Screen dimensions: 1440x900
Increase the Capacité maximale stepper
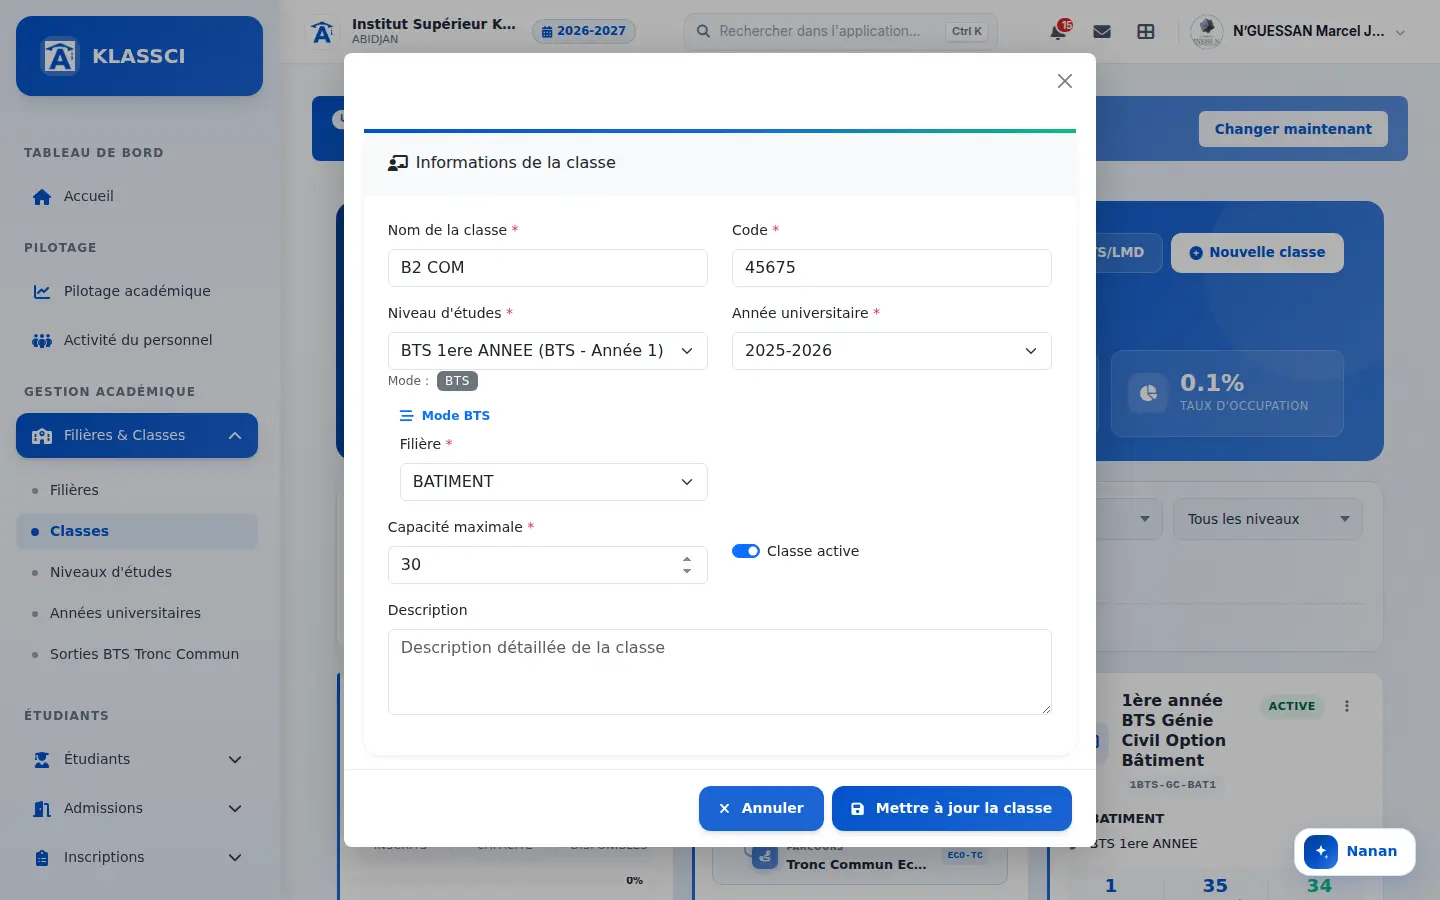pyautogui.click(x=687, y=559)
